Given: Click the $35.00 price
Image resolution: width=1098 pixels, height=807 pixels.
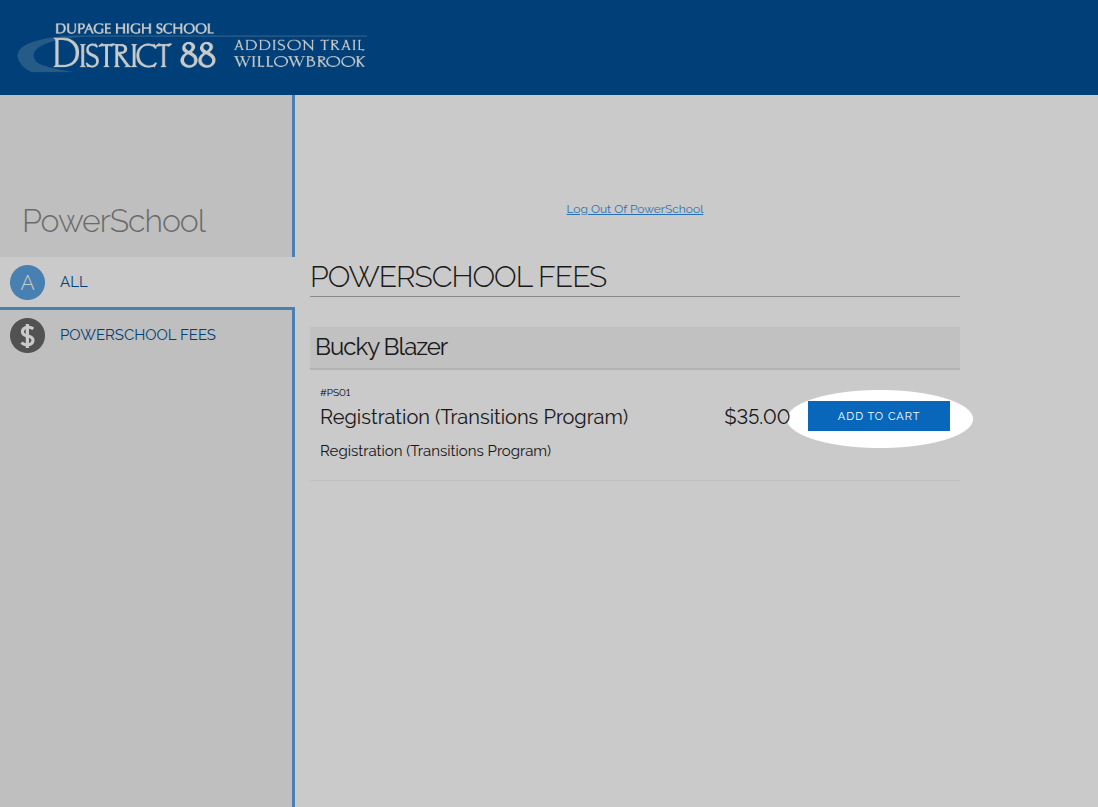Looking at the screenshot, I should 756,417.
